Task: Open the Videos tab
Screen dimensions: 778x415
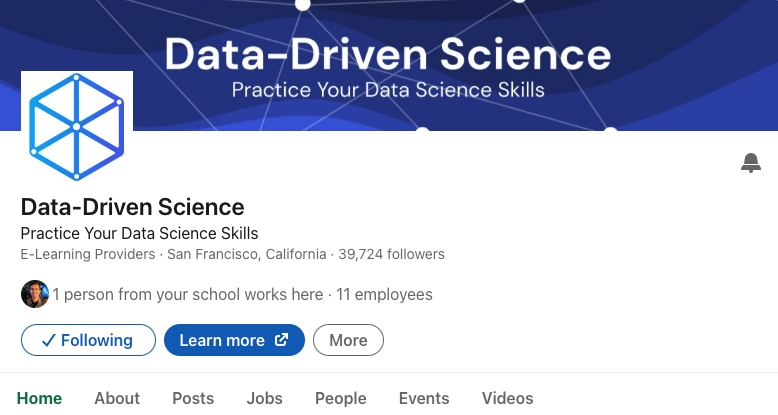Action: coord(508,398)
